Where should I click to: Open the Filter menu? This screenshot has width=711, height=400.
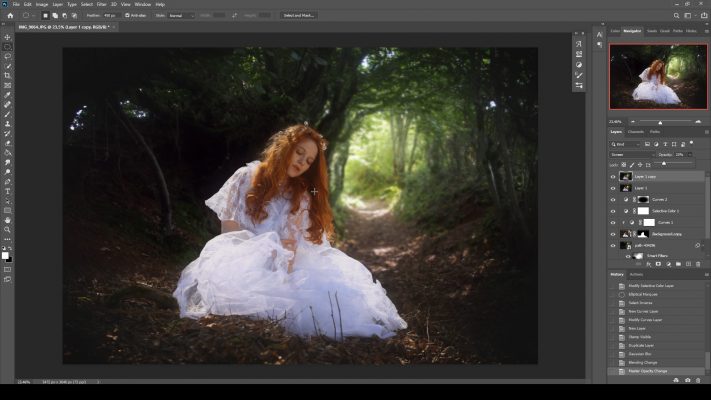point(100,4)
